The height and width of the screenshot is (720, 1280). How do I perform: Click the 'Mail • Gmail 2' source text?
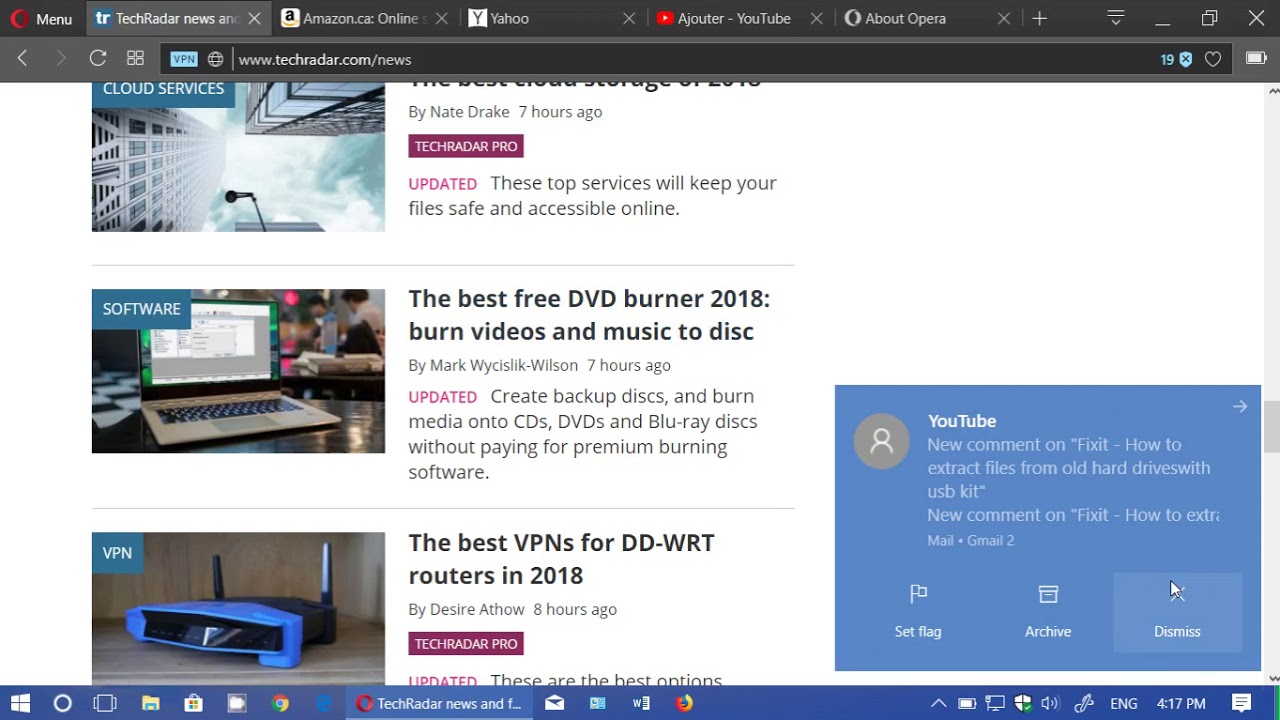click(x=970, y=540)
